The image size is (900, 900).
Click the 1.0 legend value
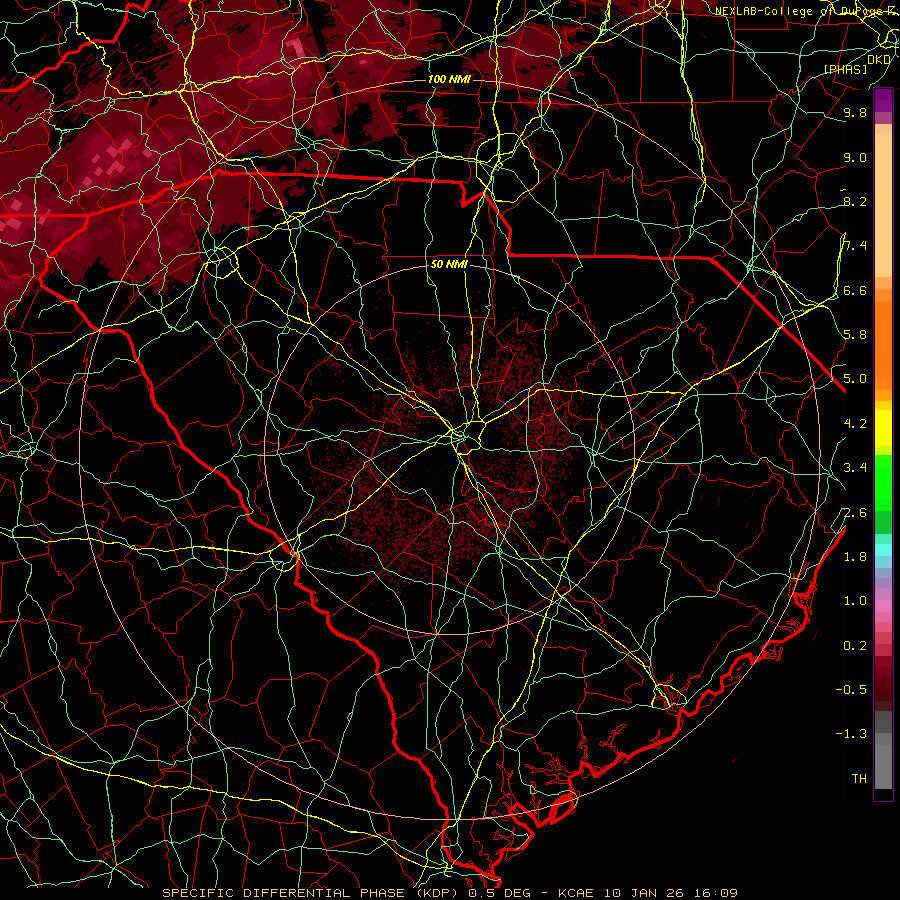tap(855, 601)
